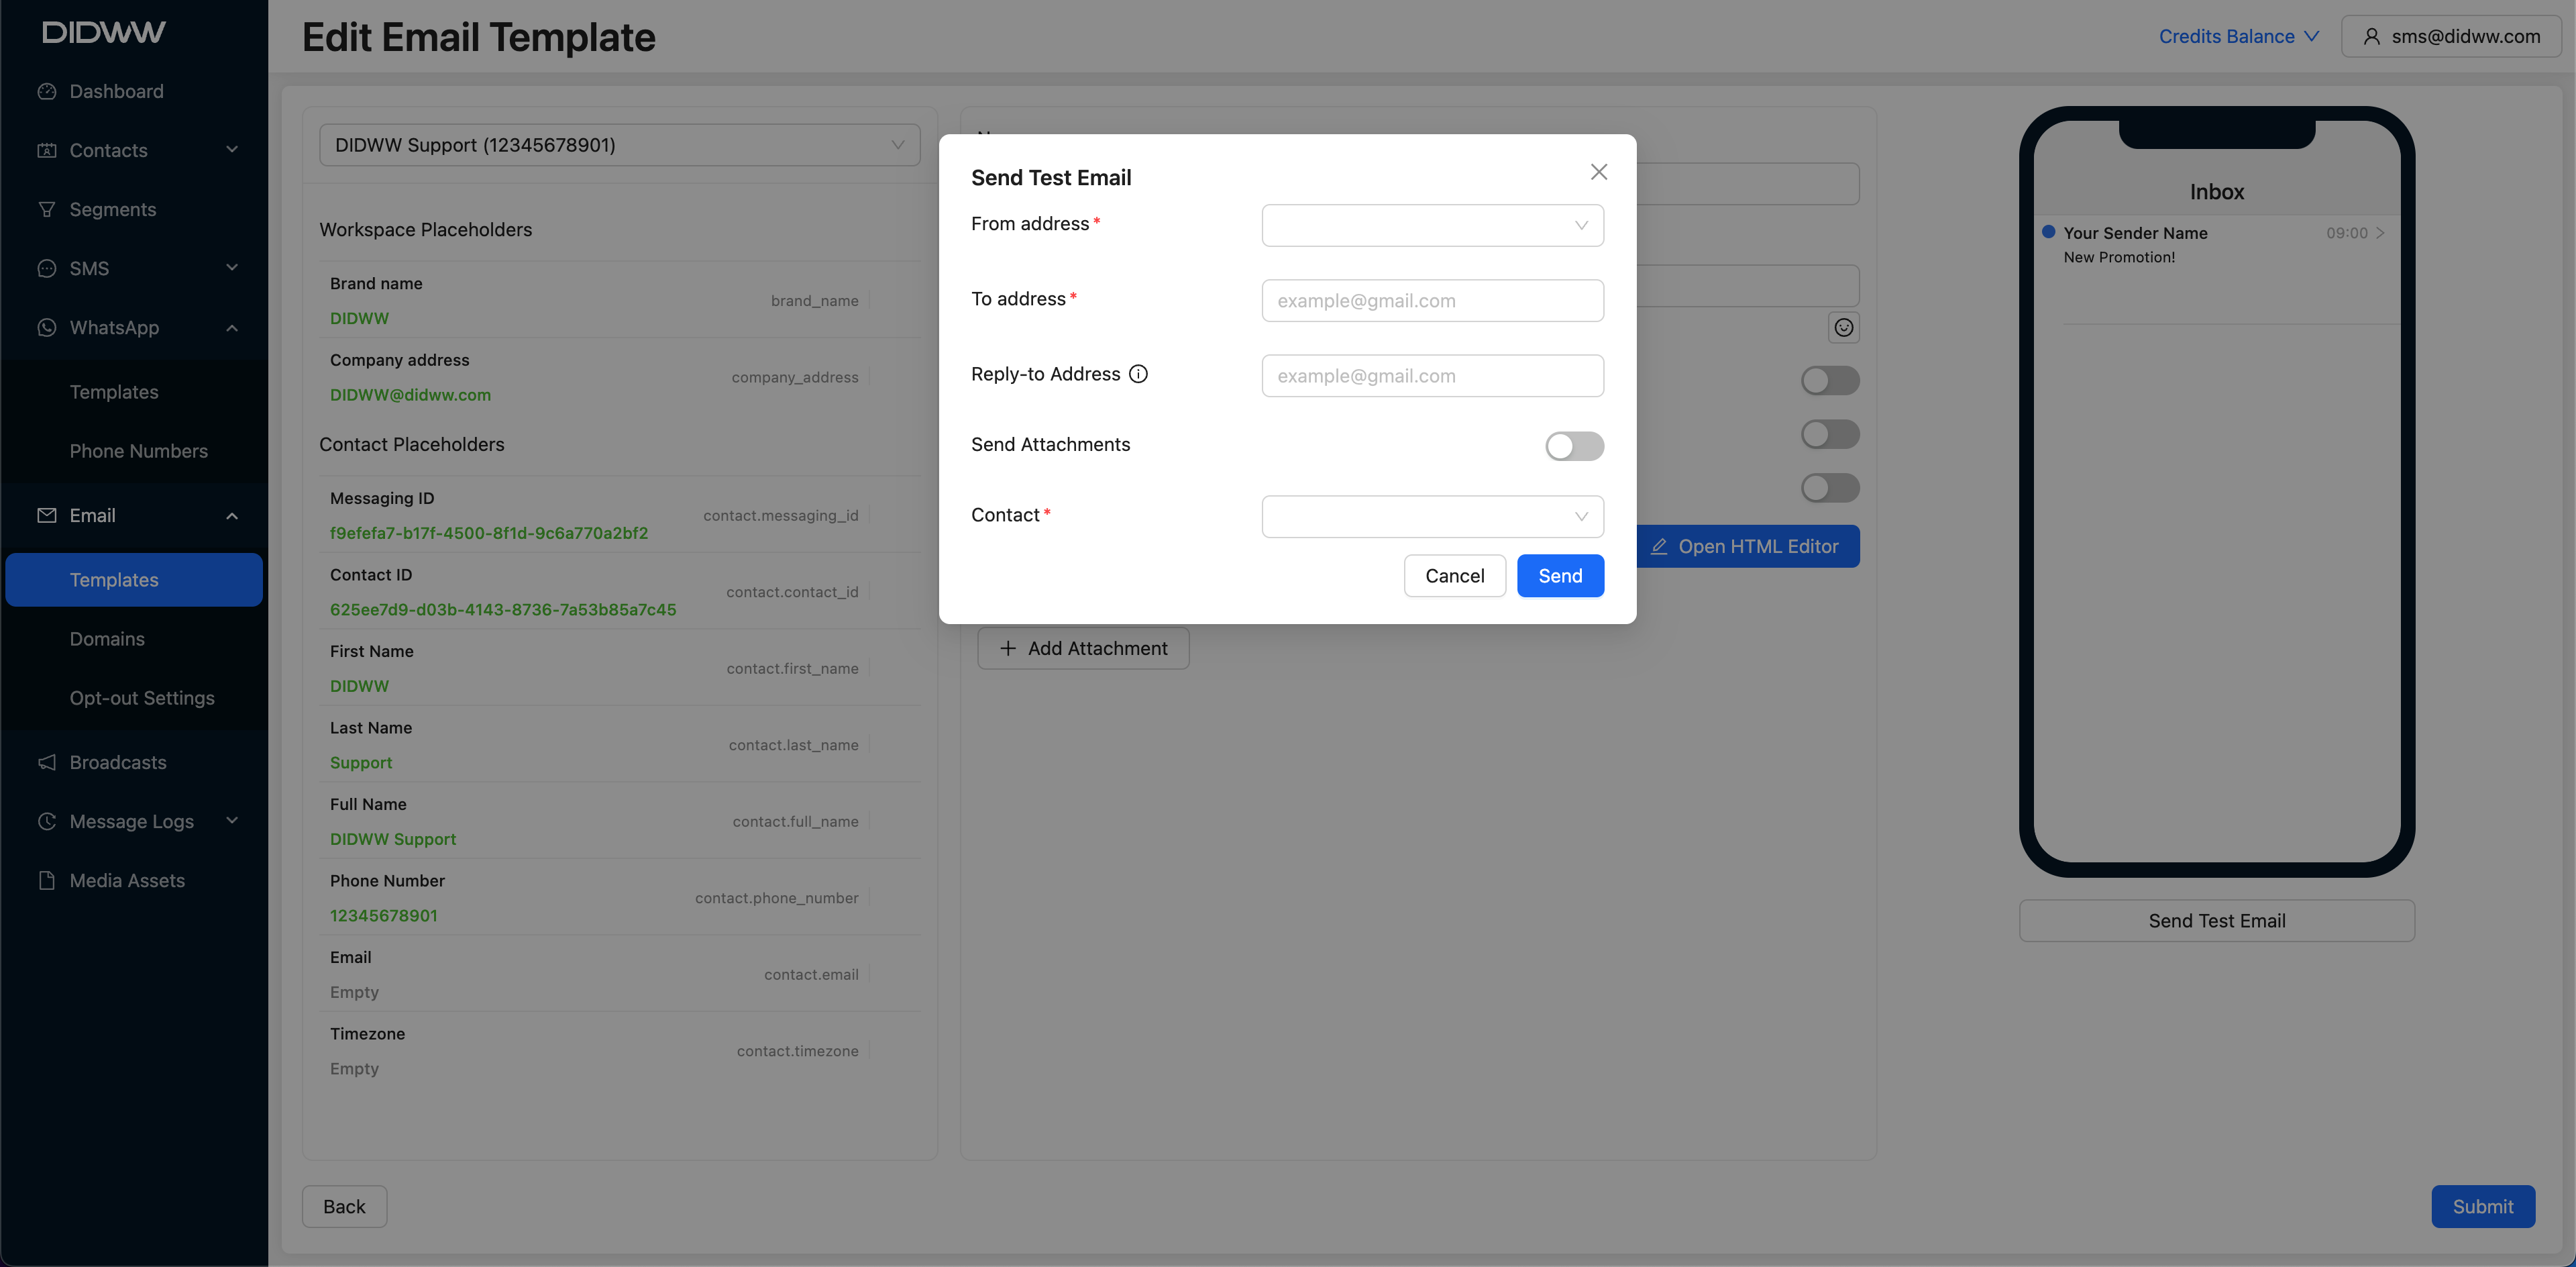Image resolution: width=2576 pixels, height=1267 pixels.
Task: Click the Reply-to Address info icon
Action: pos(1138,374)
